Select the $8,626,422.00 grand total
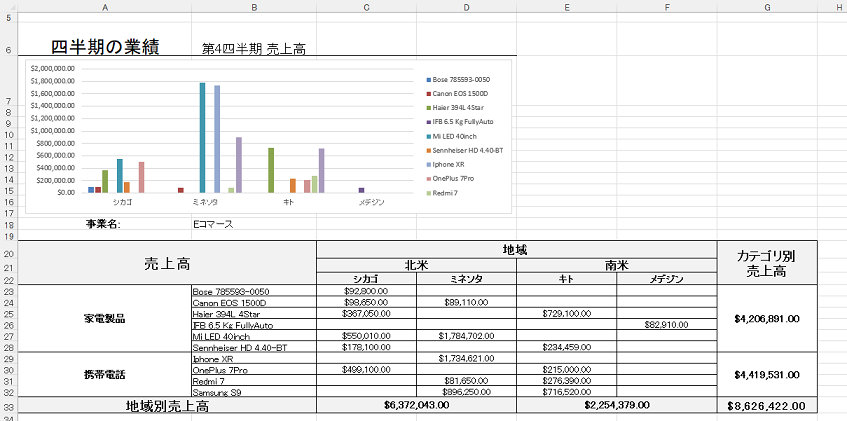This screenshot has height=421, width=847. point(767,406)
